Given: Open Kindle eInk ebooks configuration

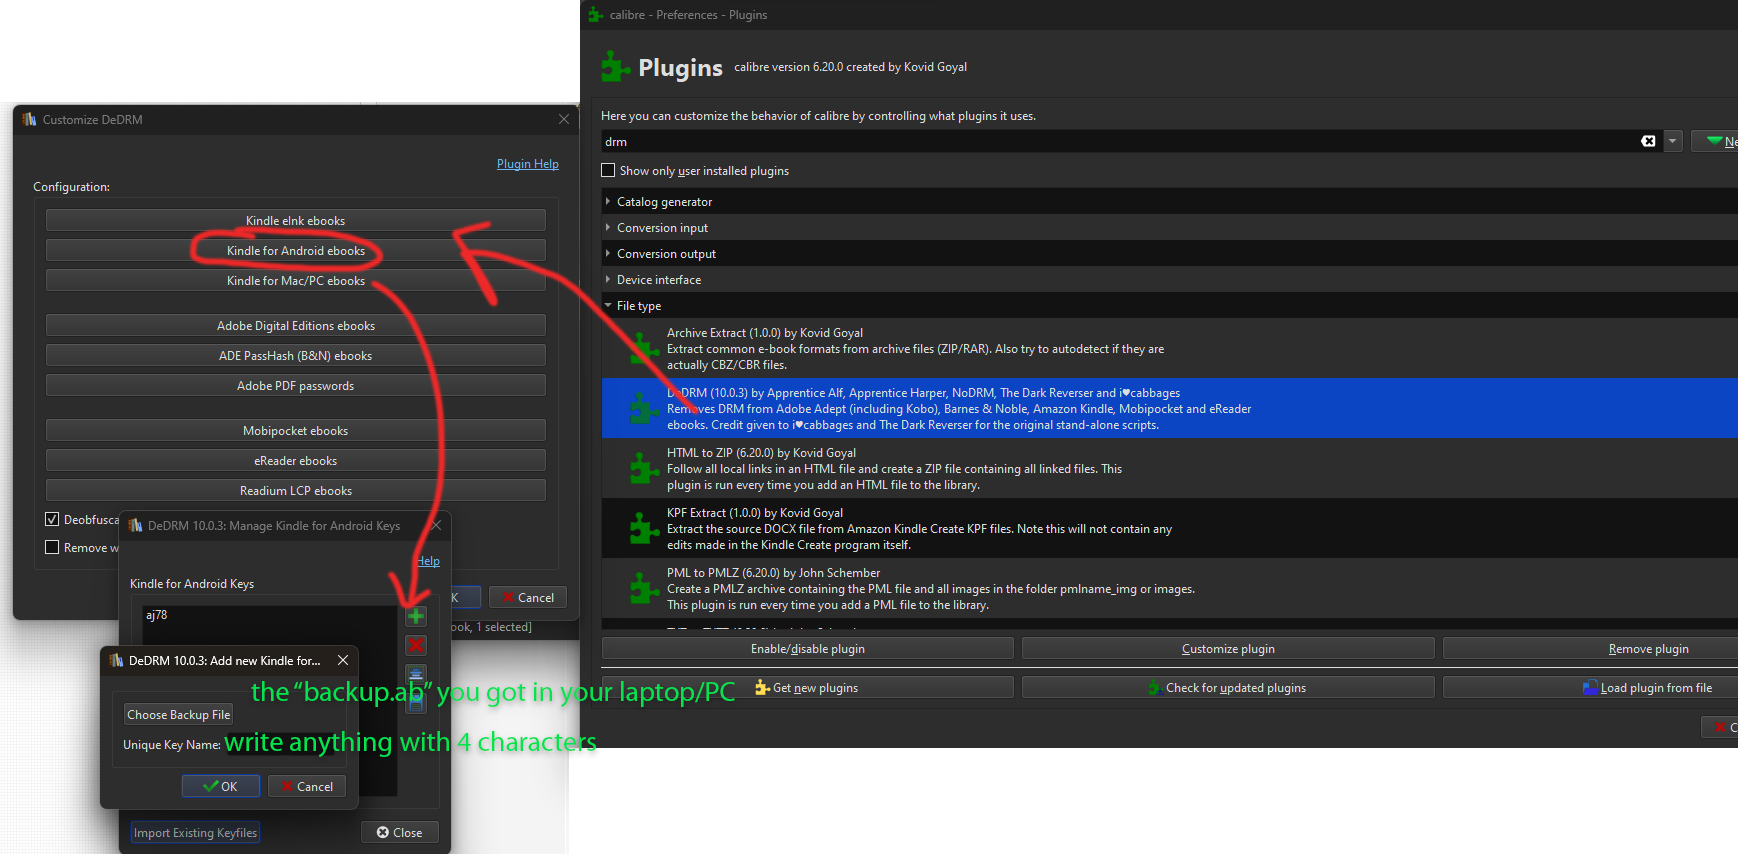Looking at the screenshot, I should [x=296, y=221].
